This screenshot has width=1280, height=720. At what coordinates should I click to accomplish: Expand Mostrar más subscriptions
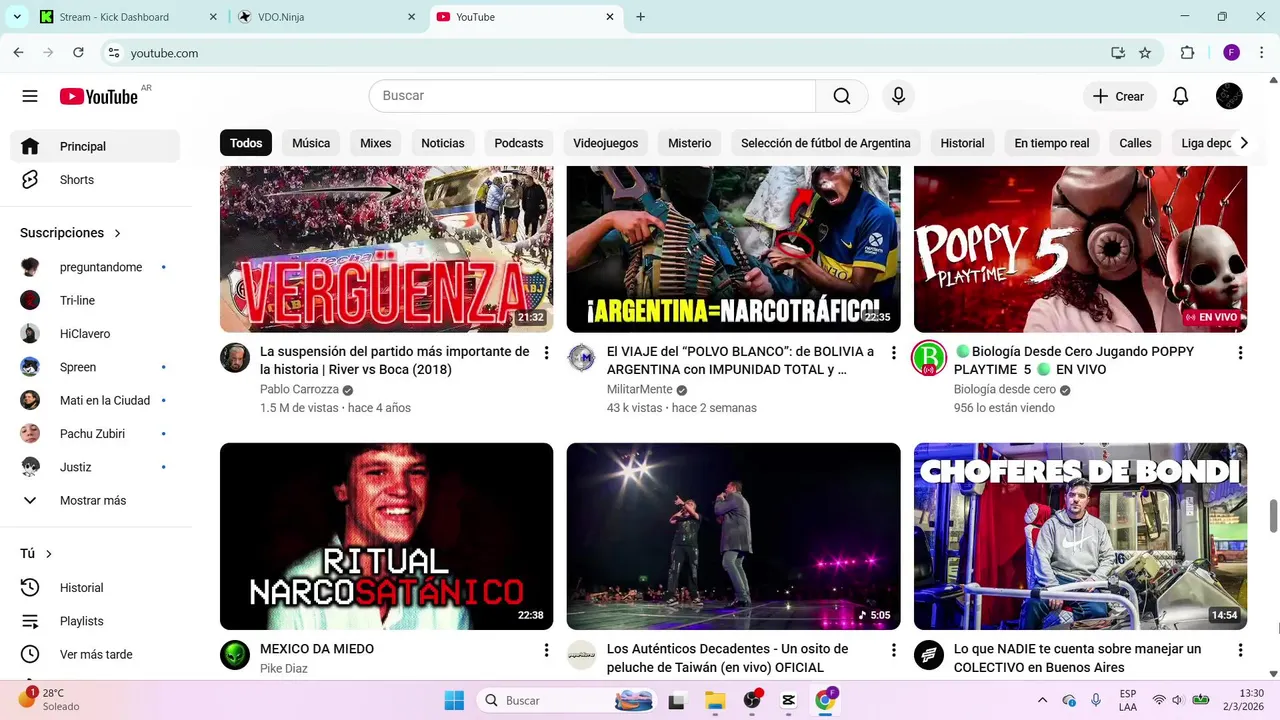pyautogui.click(x=95, y=501)
